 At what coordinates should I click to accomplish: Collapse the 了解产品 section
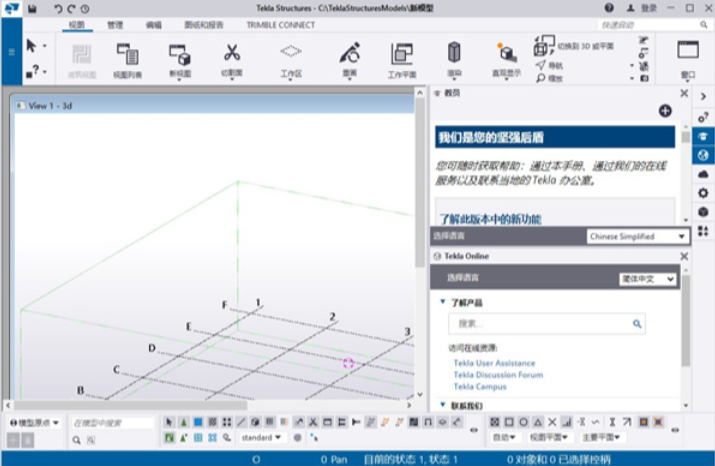443,302
